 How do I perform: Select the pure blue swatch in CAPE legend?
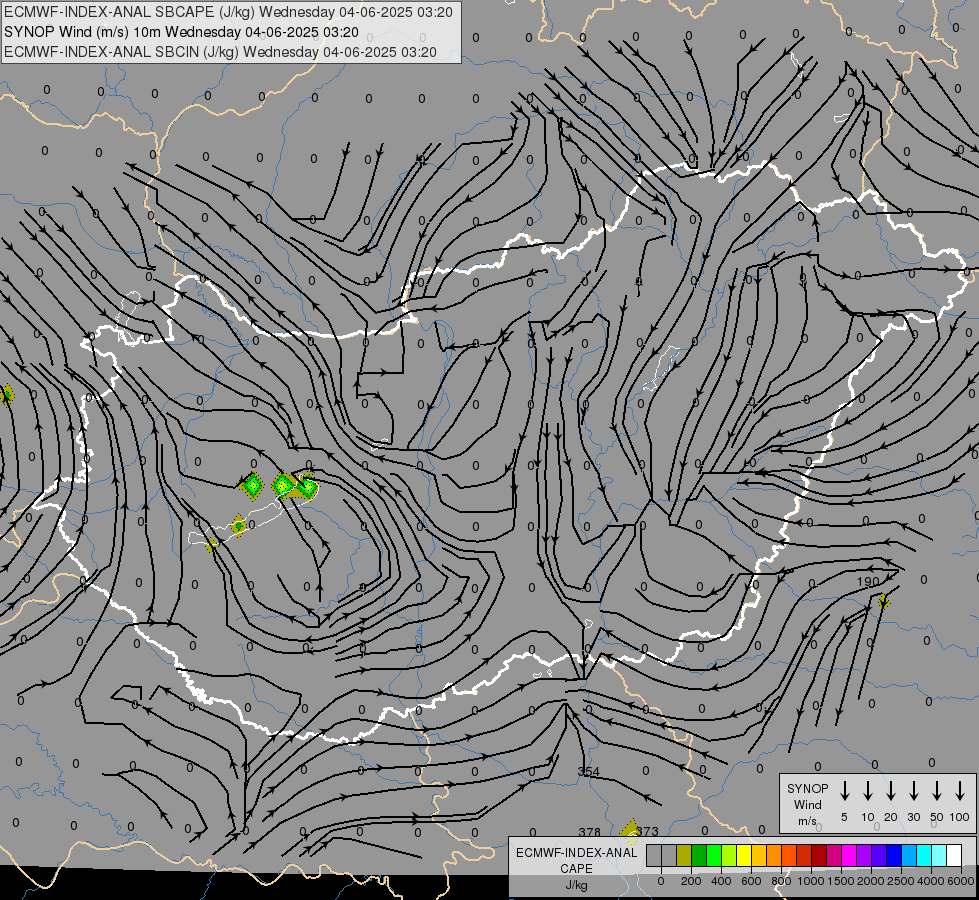click(893, 855)
